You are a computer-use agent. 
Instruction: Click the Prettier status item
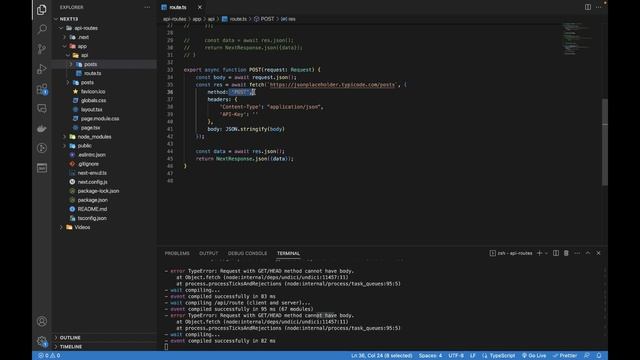click(x=565, y=356)
